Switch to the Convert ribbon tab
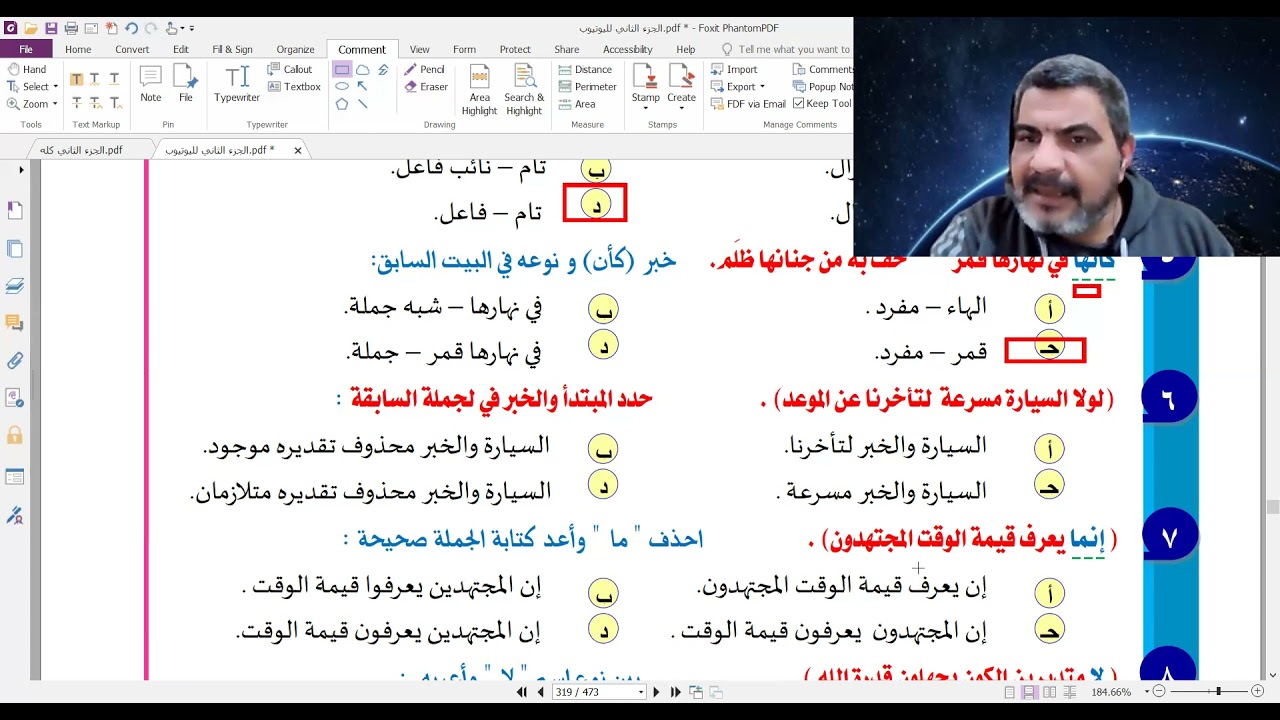 pos(132,49)
